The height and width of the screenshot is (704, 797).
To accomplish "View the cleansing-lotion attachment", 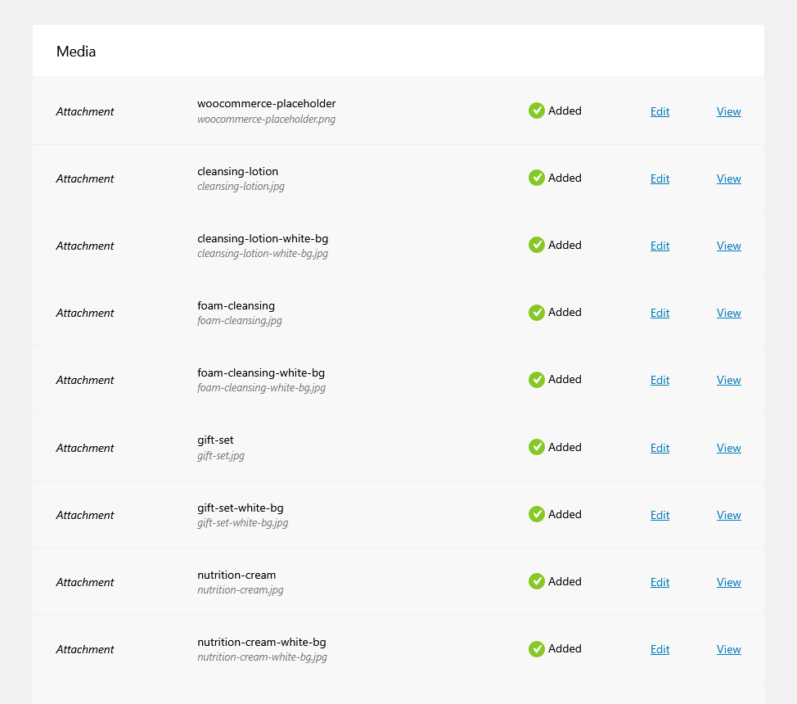I will point(729,178).
